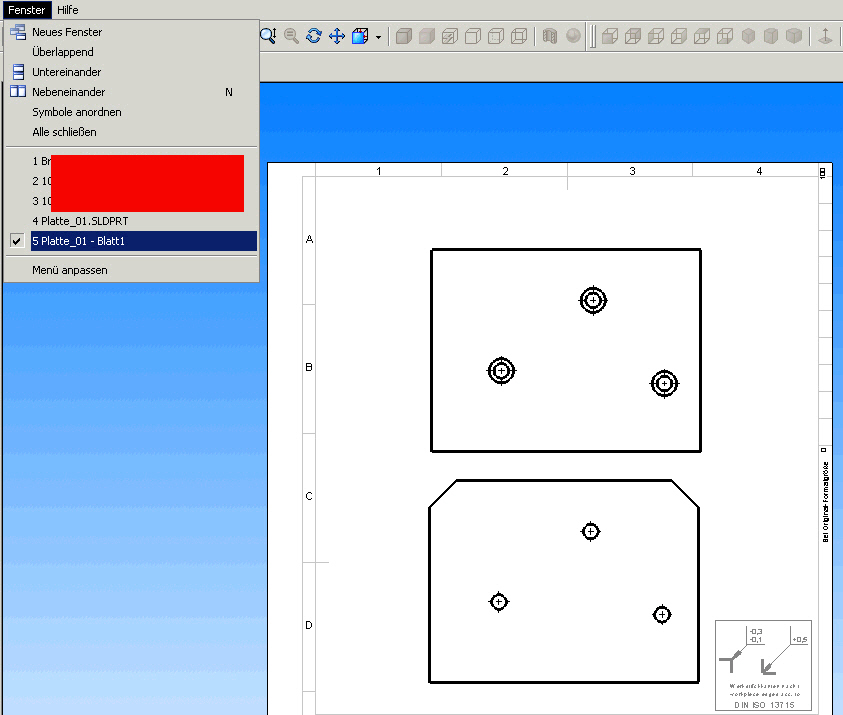Click the second shaded cube display icon

tap(427, 36)
